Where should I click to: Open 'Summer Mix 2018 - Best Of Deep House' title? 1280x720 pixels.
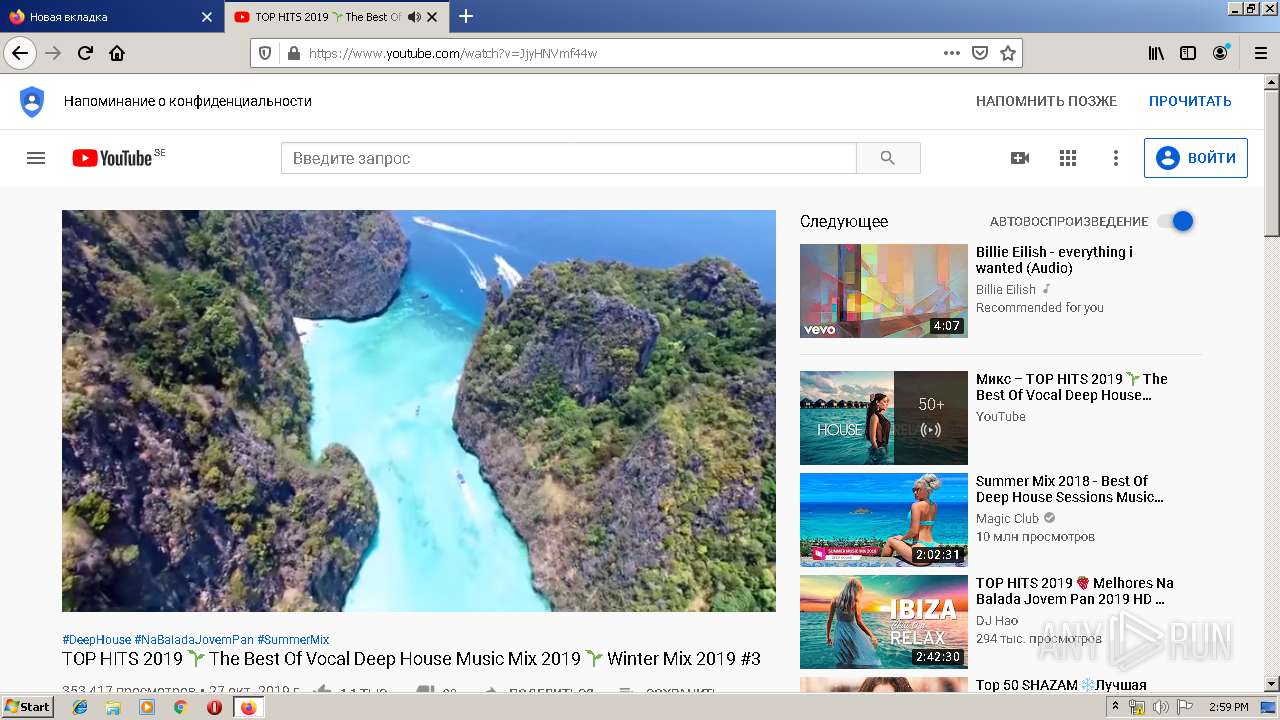click(x=1070, y=489)
